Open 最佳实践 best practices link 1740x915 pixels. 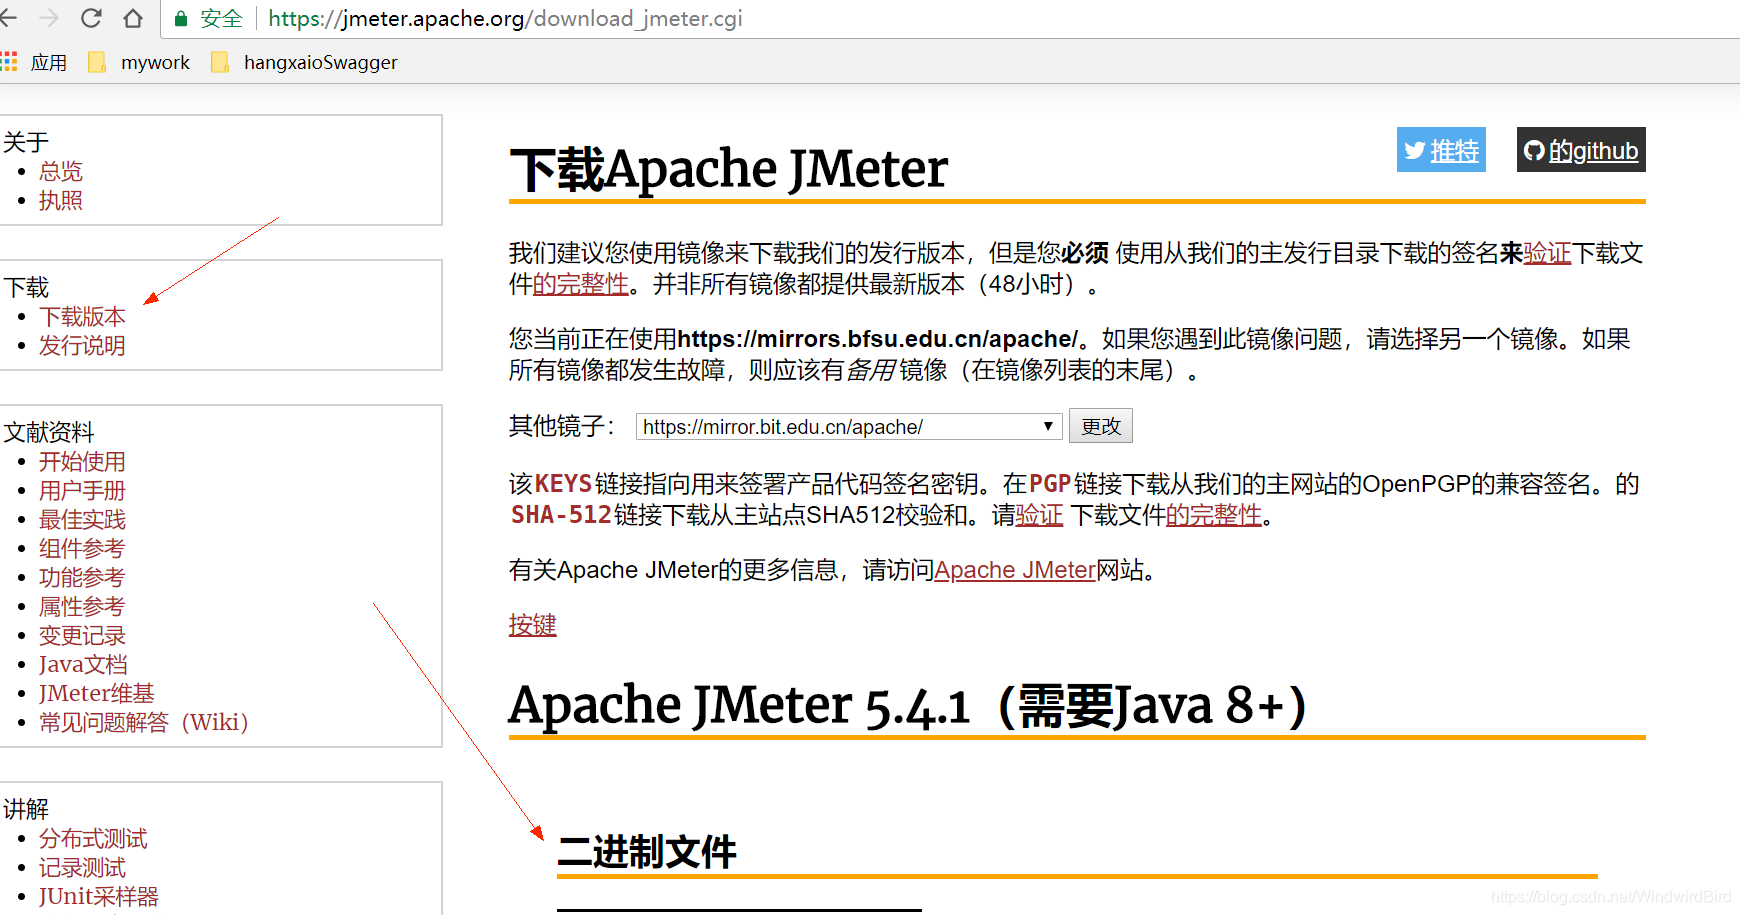(82, 519)
